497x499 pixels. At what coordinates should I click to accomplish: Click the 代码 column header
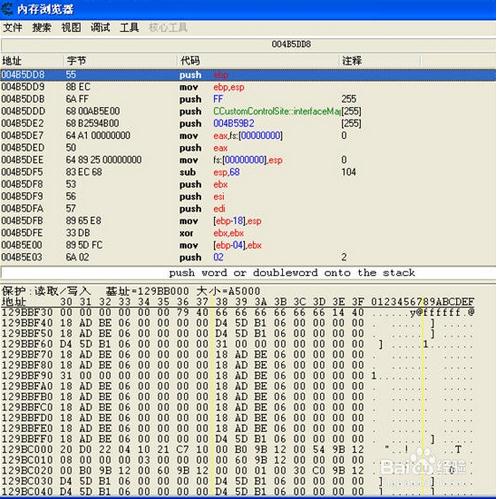coord(258,61)
